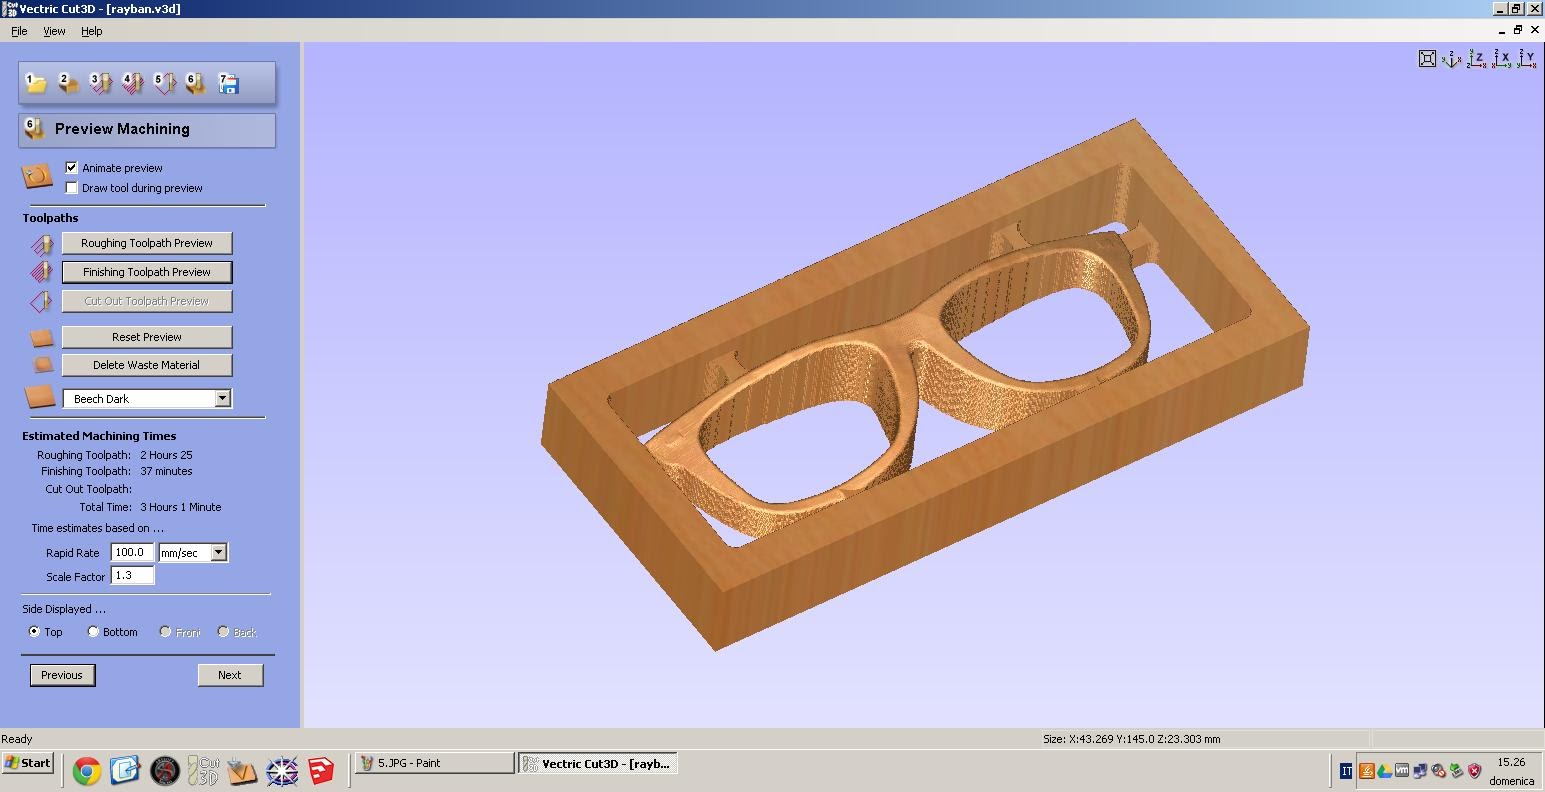Launch Cut3D from quick launch bar
Screen dimensions: 1545x792
tap(203, 771)
